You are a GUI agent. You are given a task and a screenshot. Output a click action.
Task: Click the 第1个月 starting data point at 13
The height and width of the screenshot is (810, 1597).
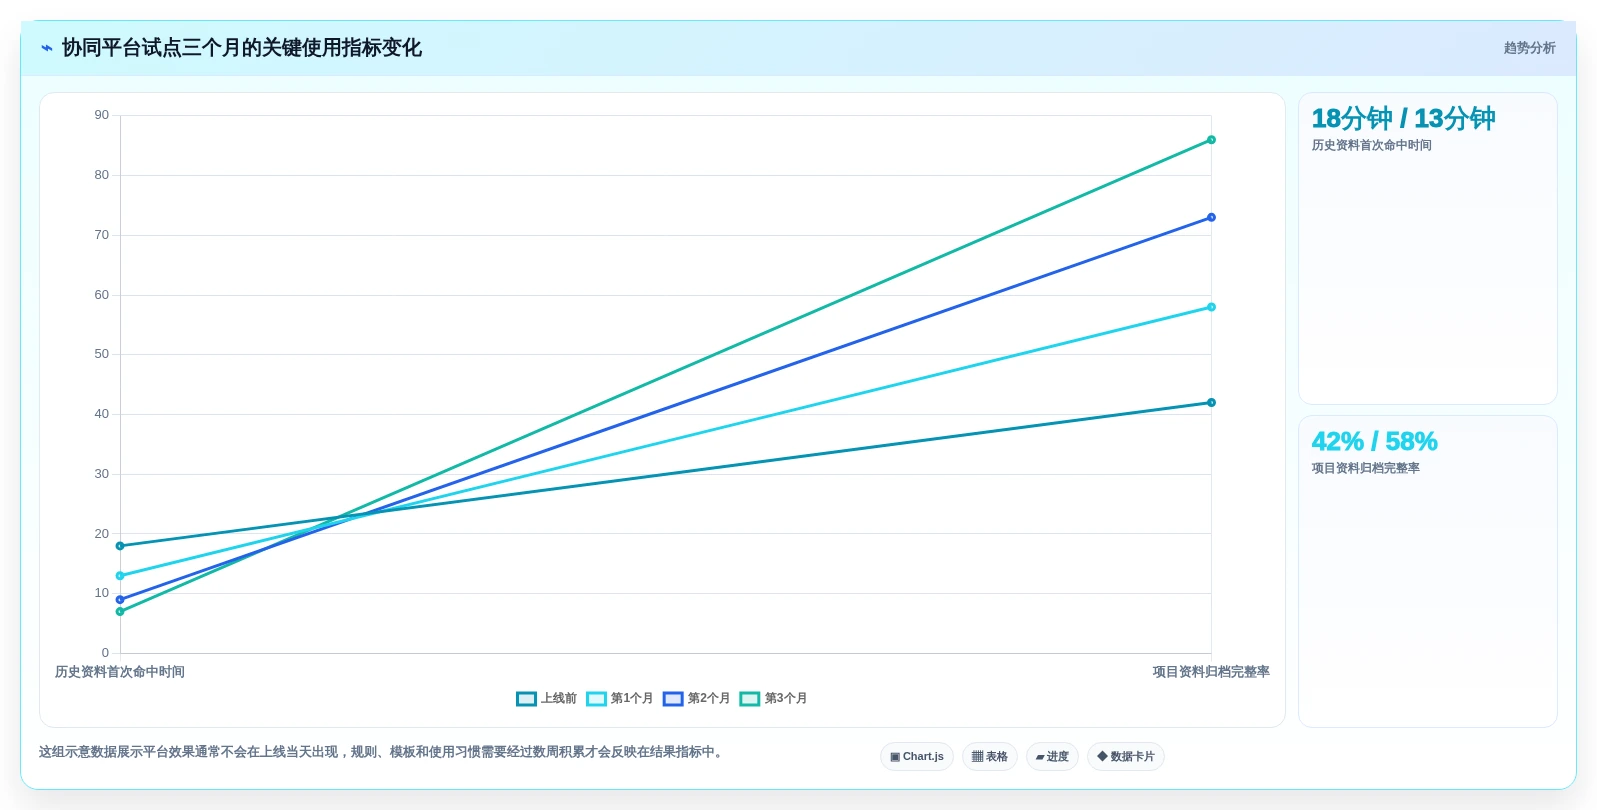[x=120, y=576]
